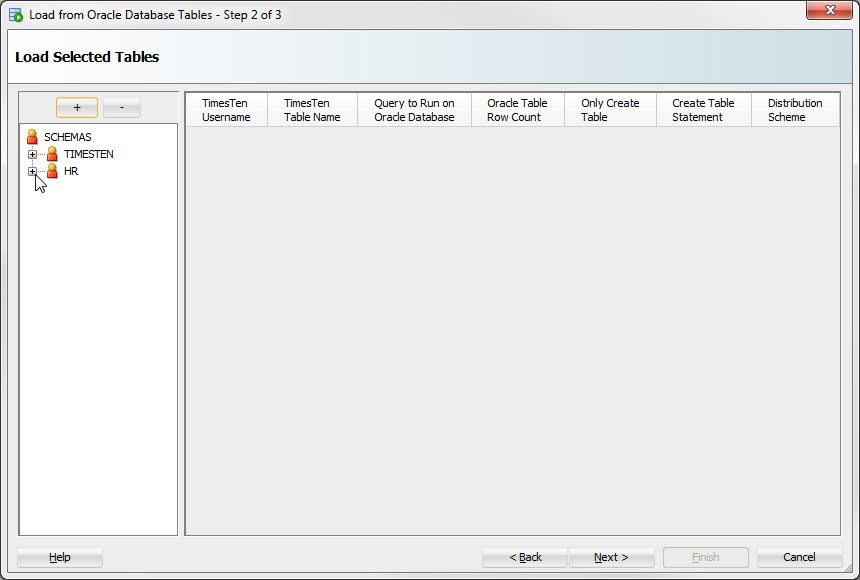This screenshot has height=580, width=860.
Task: Go to previous step with Back
Action: tap(525, 558)
